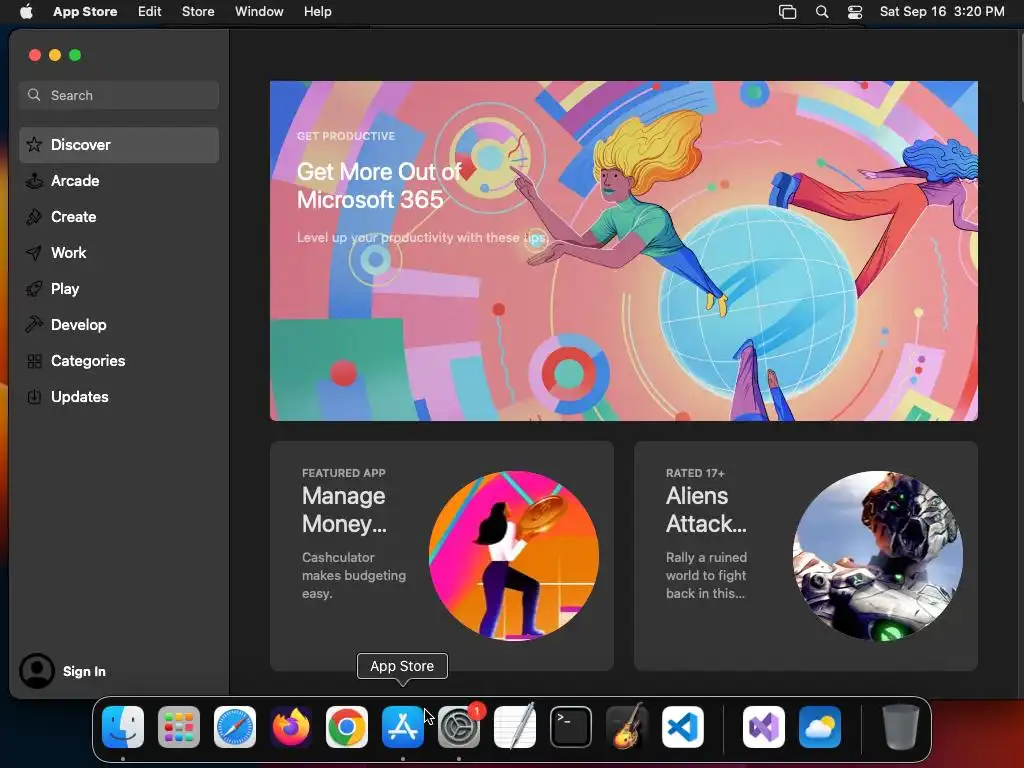The image size is (1024, 768).
Task: Launch Google Chrome from the Dock
Action: click(x=347, y=727)
